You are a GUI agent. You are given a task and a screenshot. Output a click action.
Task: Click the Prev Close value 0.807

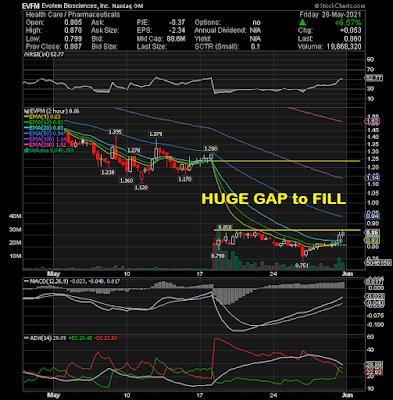pos(74,47)
